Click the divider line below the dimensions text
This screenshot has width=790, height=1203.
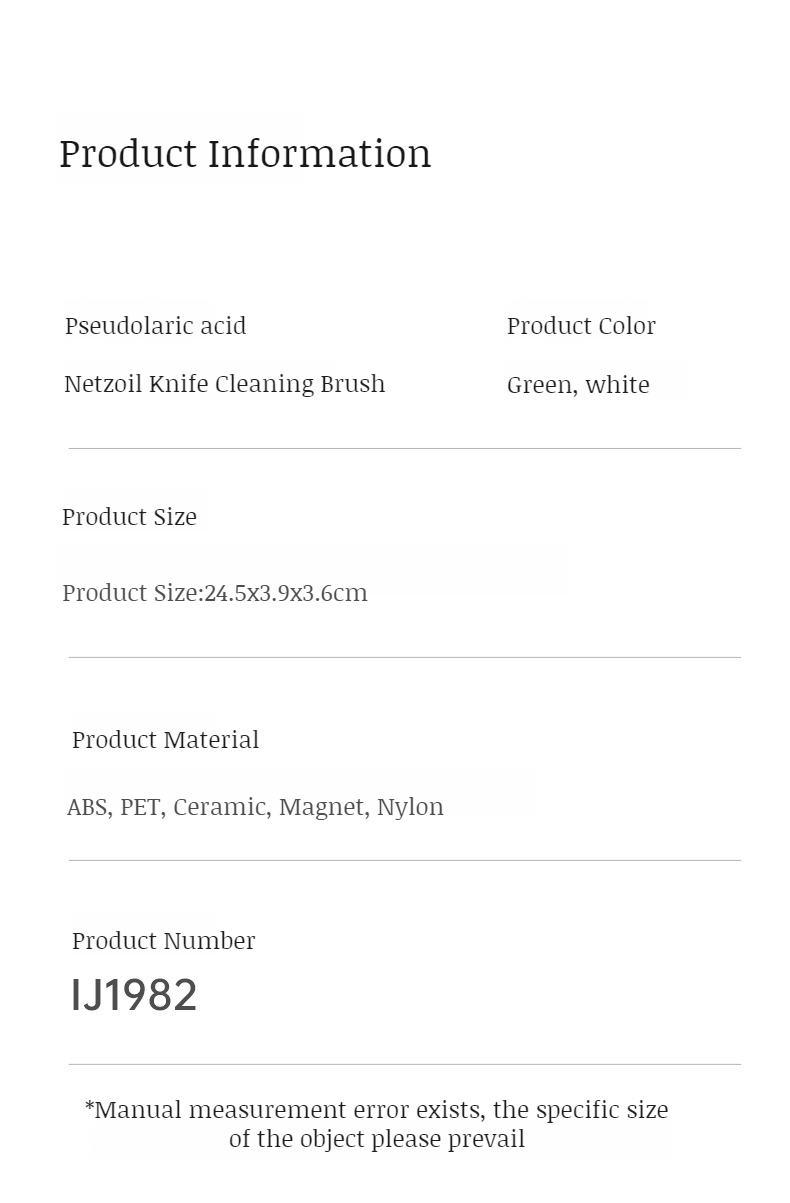coord(404,657)
